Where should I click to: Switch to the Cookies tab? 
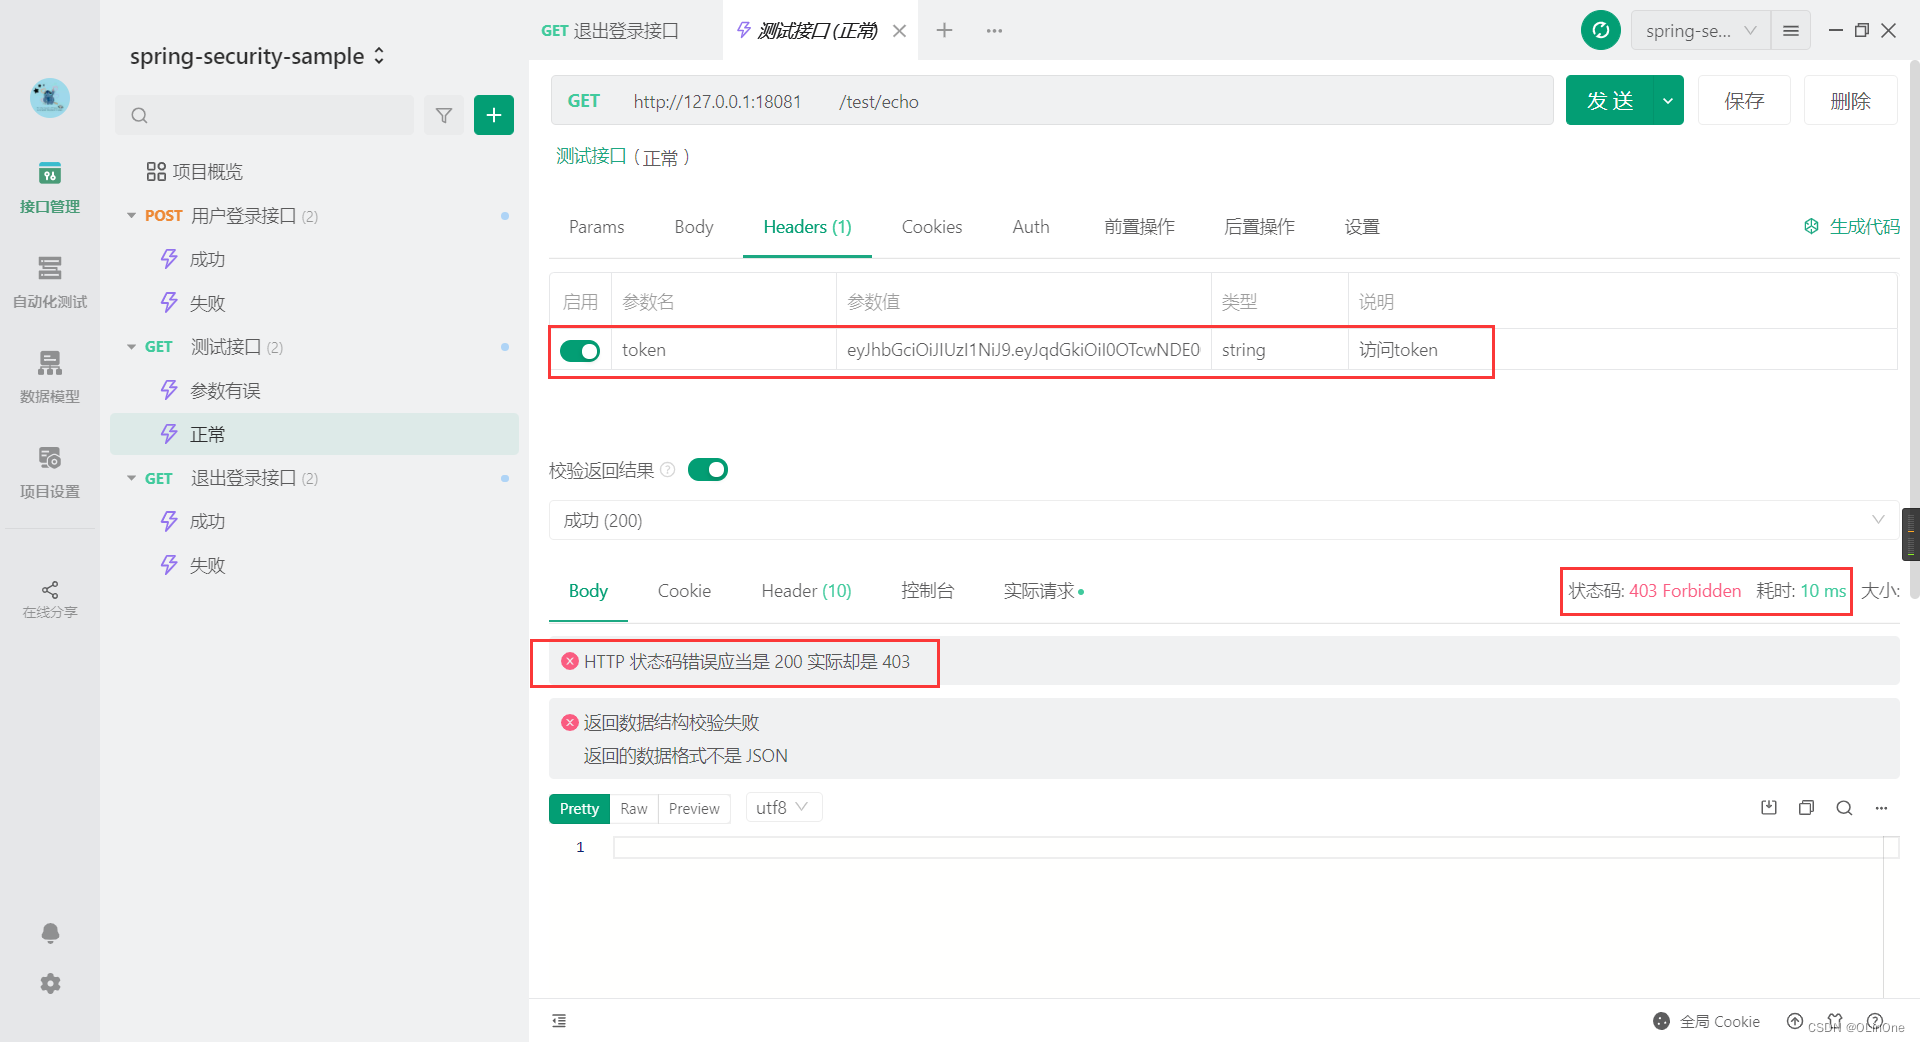coord(931,227)
